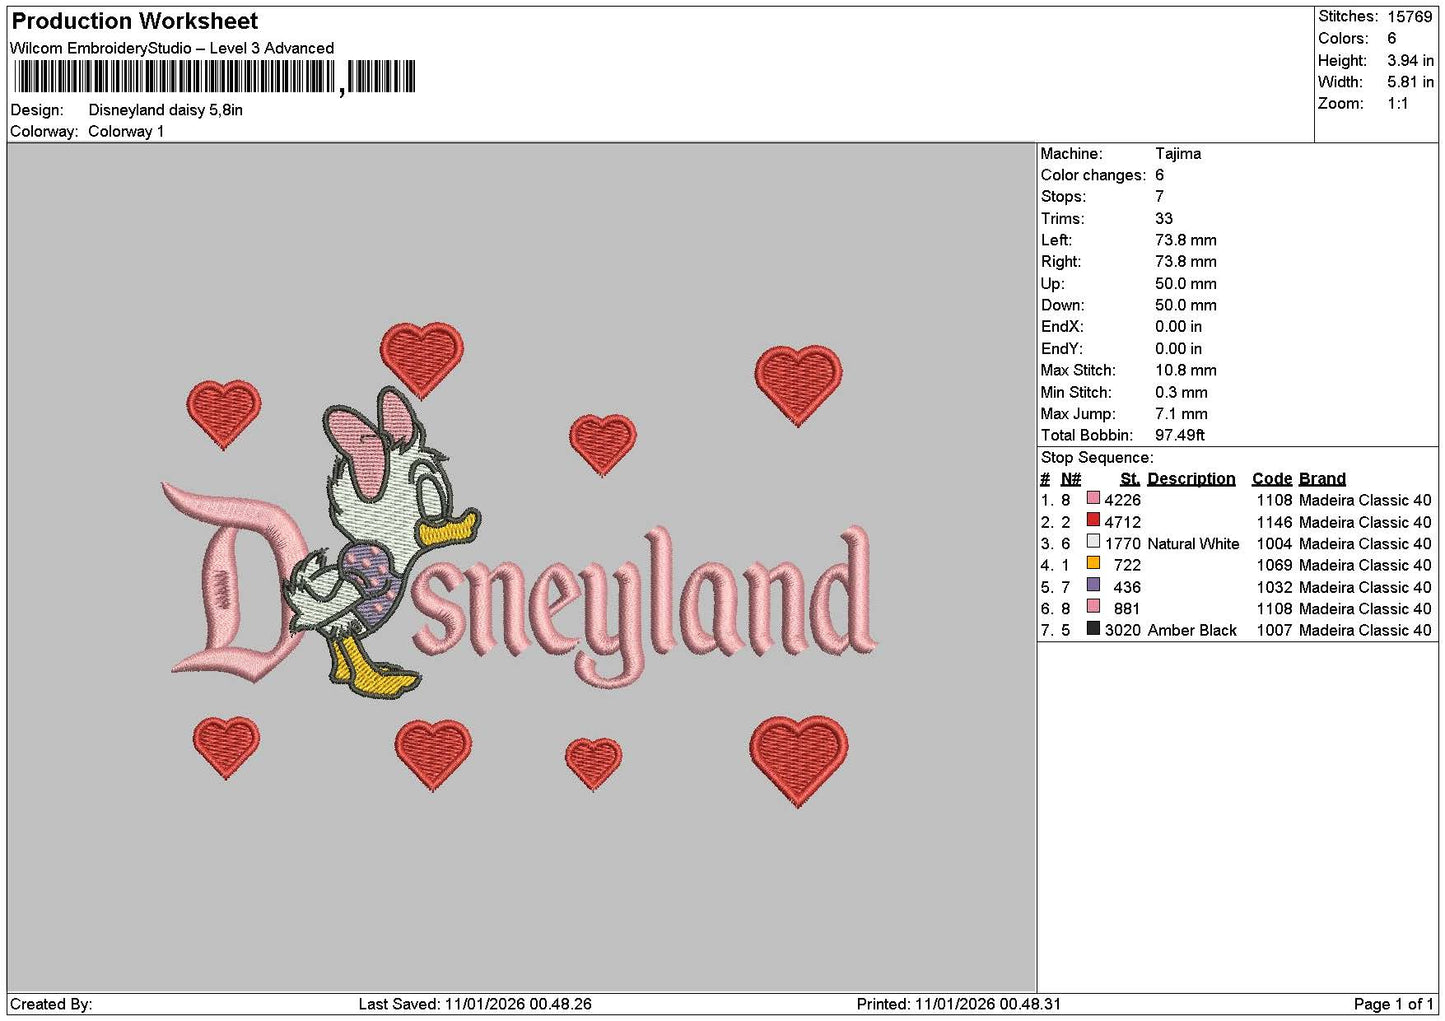Click 'Madeira Classic 40' in the 881 row
Viewport: 1445px width, 1021px height.
coord(1365,608)
